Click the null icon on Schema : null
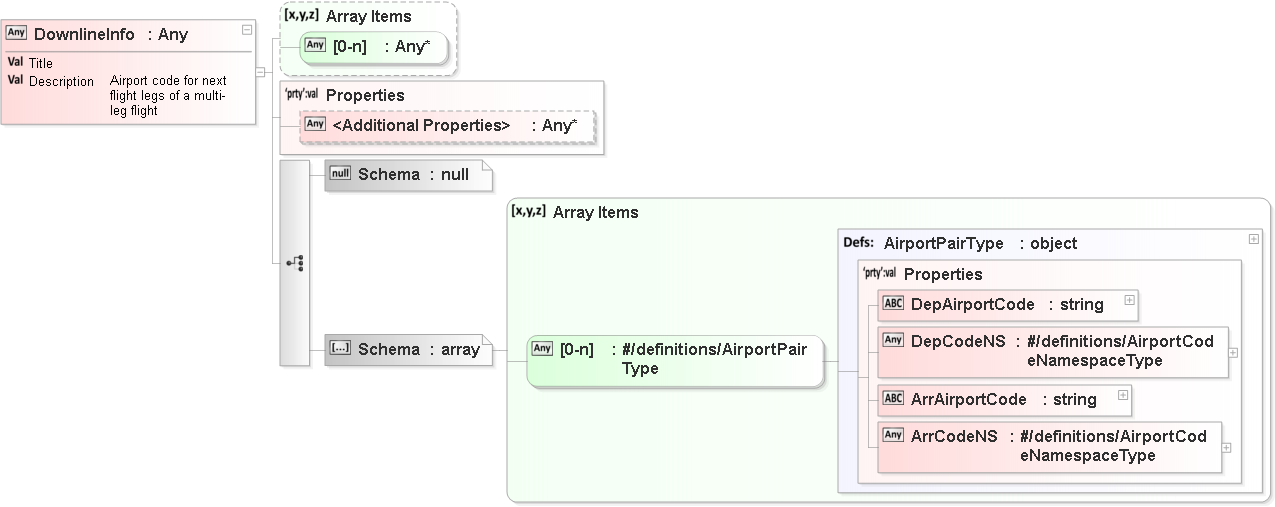Viewport: 1275px width, 507px height. pyautogui.click(x=341, y=173)
